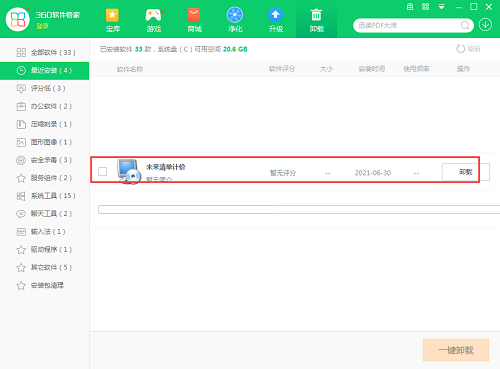500x369 pixels.
Task: Click the 卸载 button for 未来清单计价
Action: 465,172
